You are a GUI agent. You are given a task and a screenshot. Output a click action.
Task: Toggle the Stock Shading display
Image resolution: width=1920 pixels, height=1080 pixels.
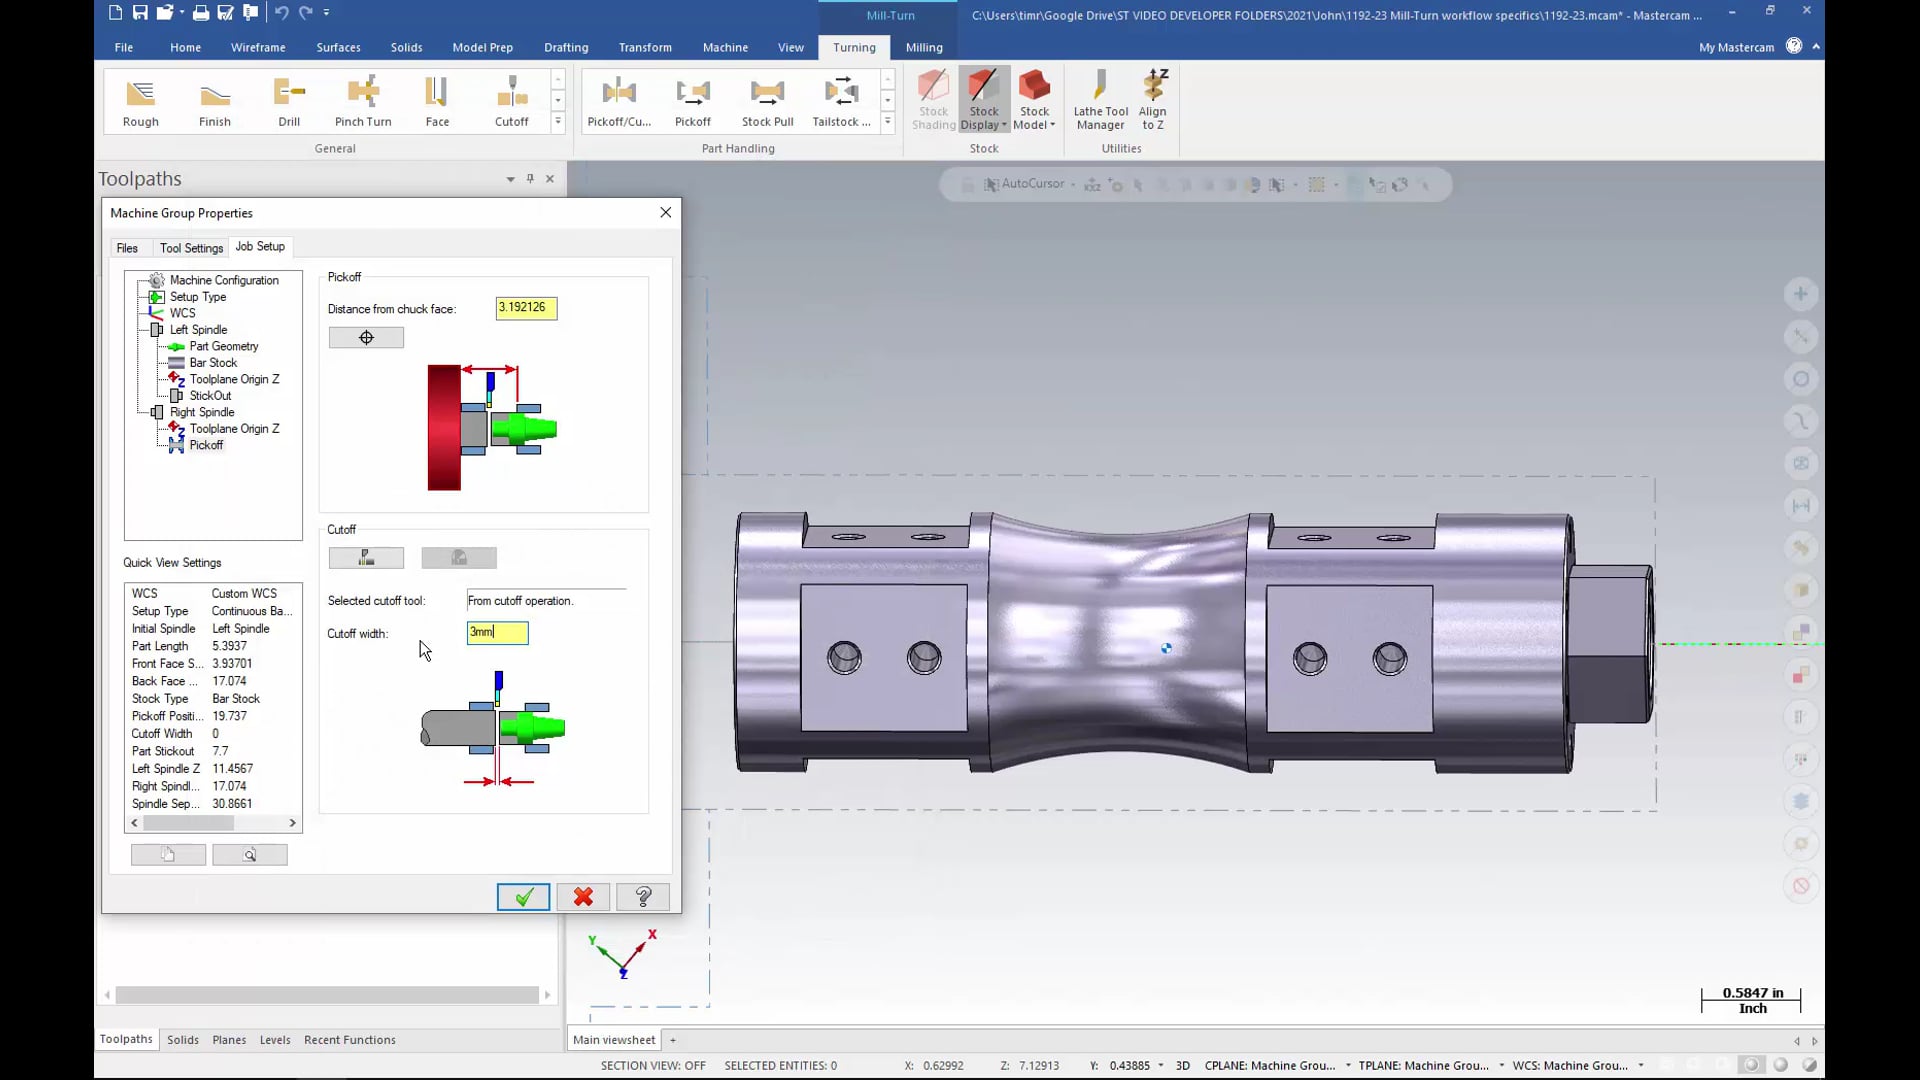(x=932, y=99)
